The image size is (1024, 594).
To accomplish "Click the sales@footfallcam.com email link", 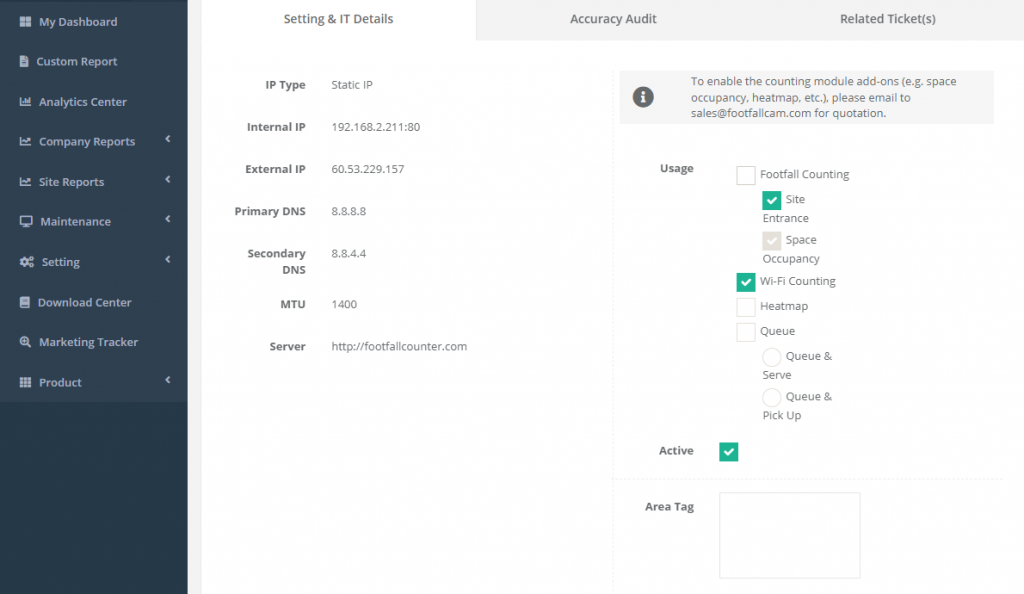I will tap(733, 113).
